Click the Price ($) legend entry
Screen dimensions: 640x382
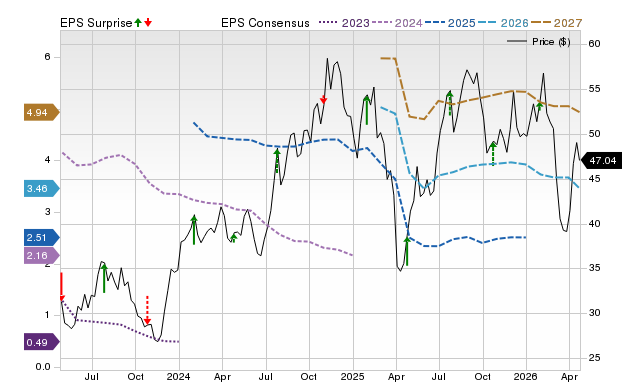tap(539, 42)
